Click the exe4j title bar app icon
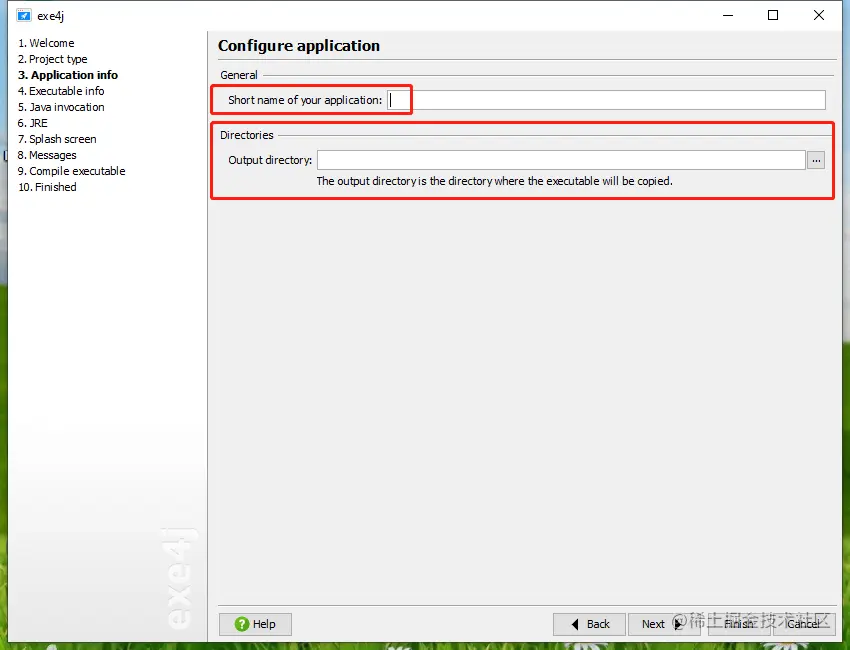The width and height of the screenshot is (850, 650). click(x=23, y=16)
